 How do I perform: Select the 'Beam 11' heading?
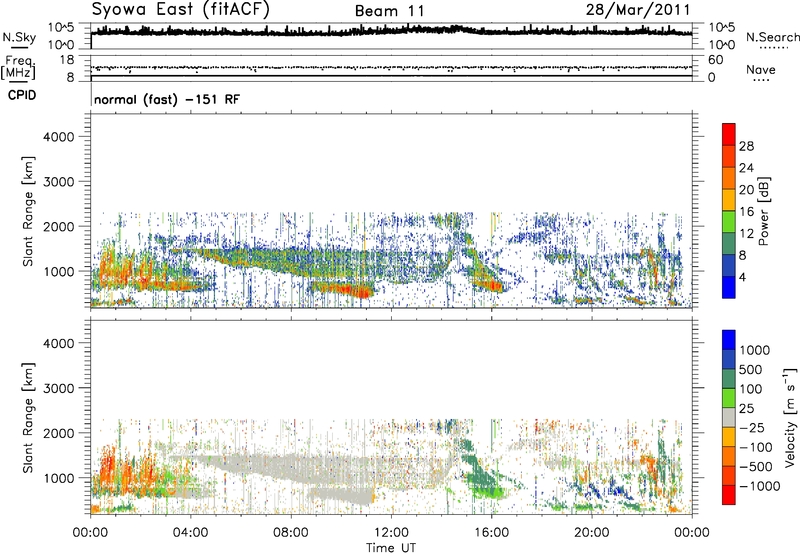pos(389,11)
